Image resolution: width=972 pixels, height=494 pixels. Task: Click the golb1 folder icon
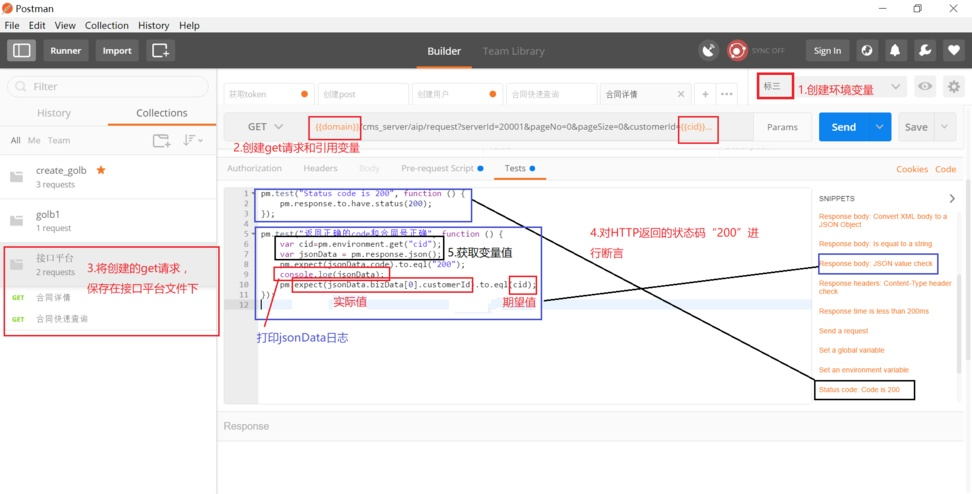[x=17, y=221]
